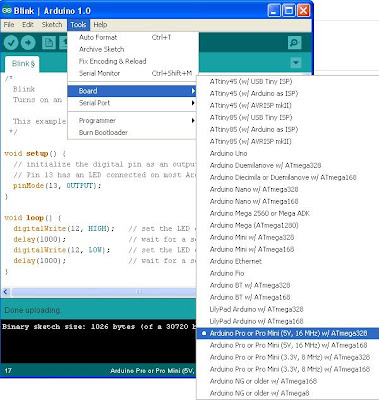Select Arduino Mega 2560 or Mega ADK

click(288, 214)
